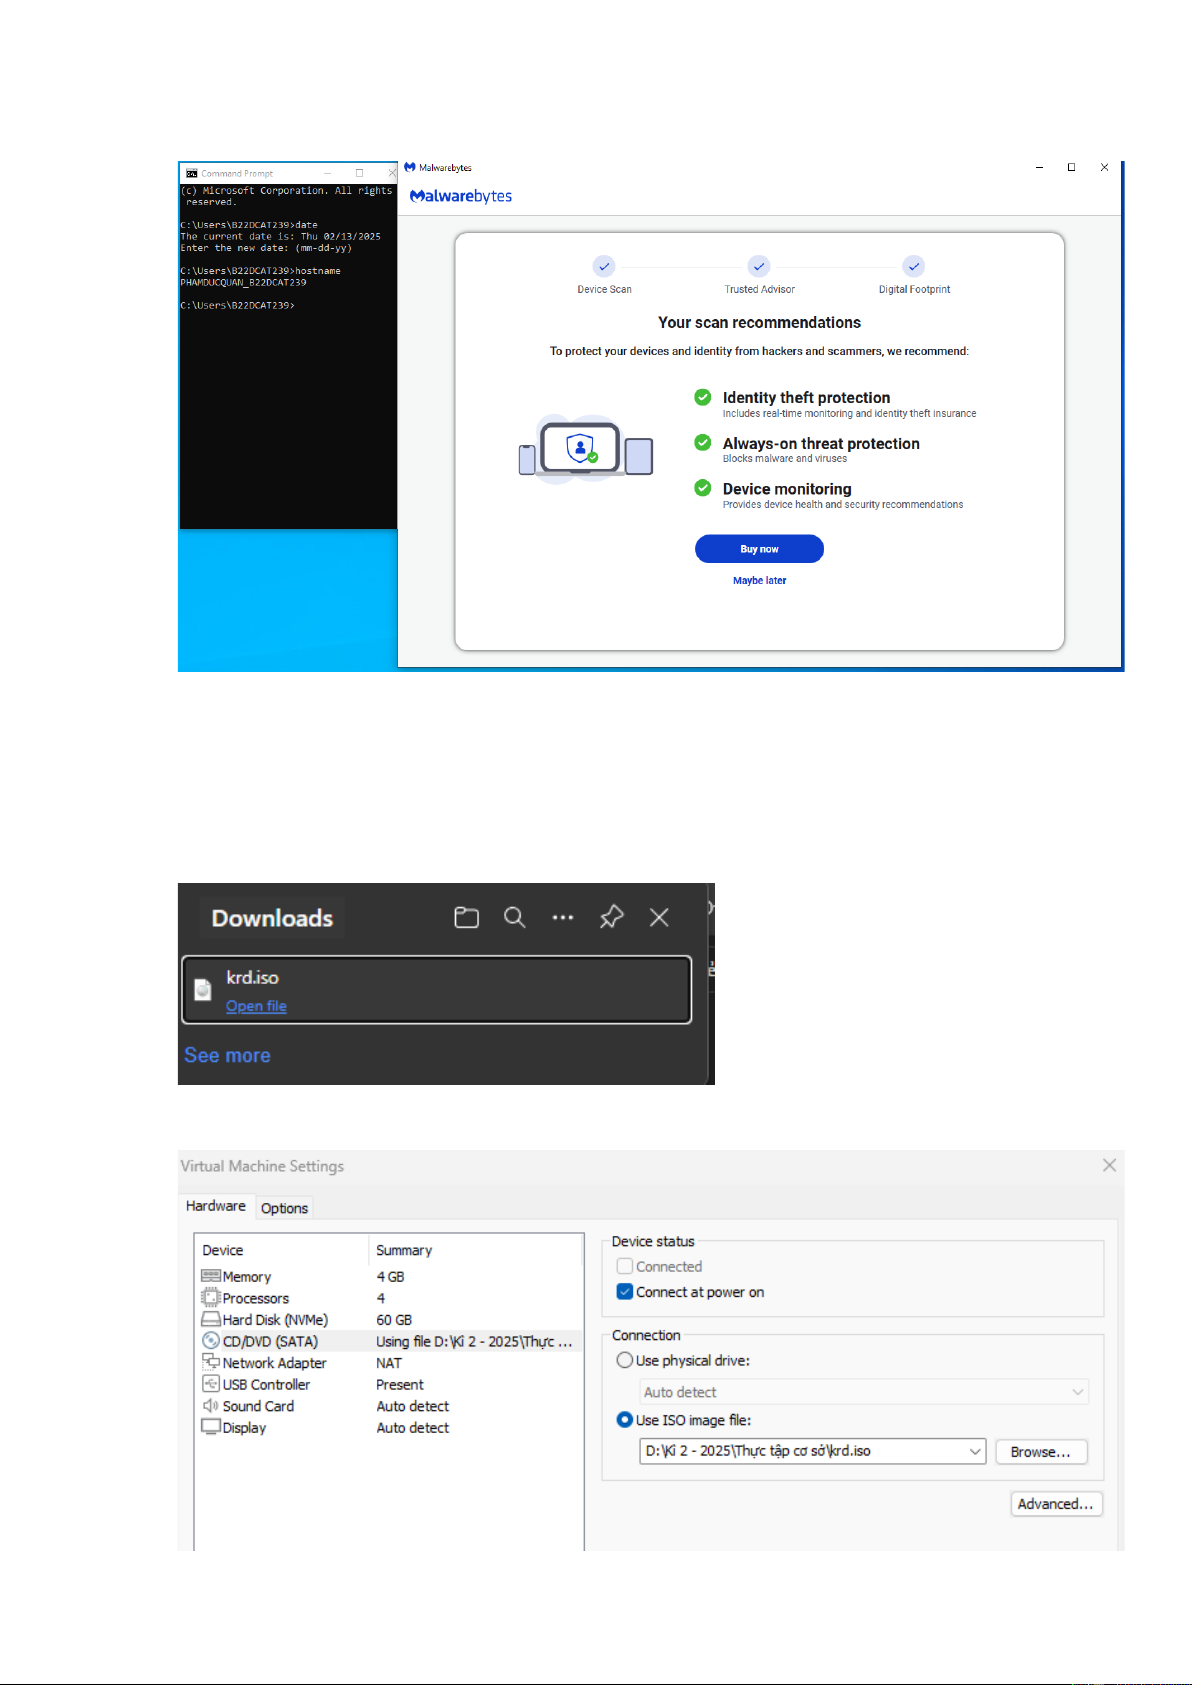The width and height of the screenshot is (1192, 1685).
Task: Click the Digital Footprint step checkmark
Action: point(913,266)
